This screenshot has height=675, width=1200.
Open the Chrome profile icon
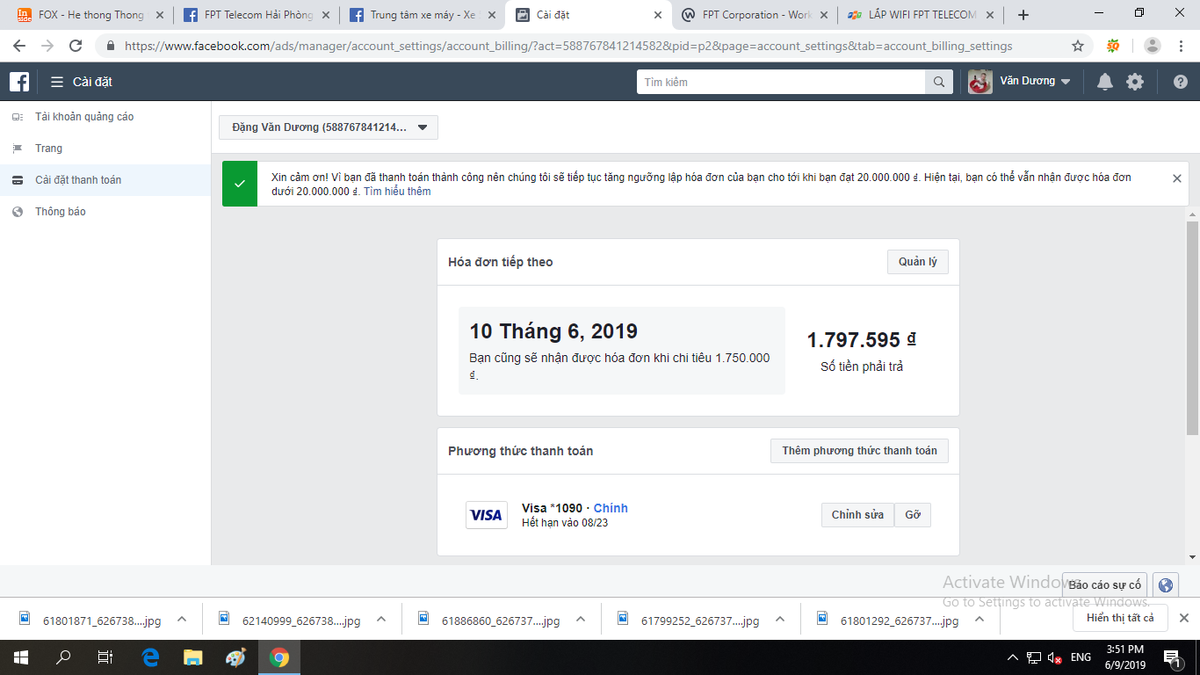coord(1152,46)
